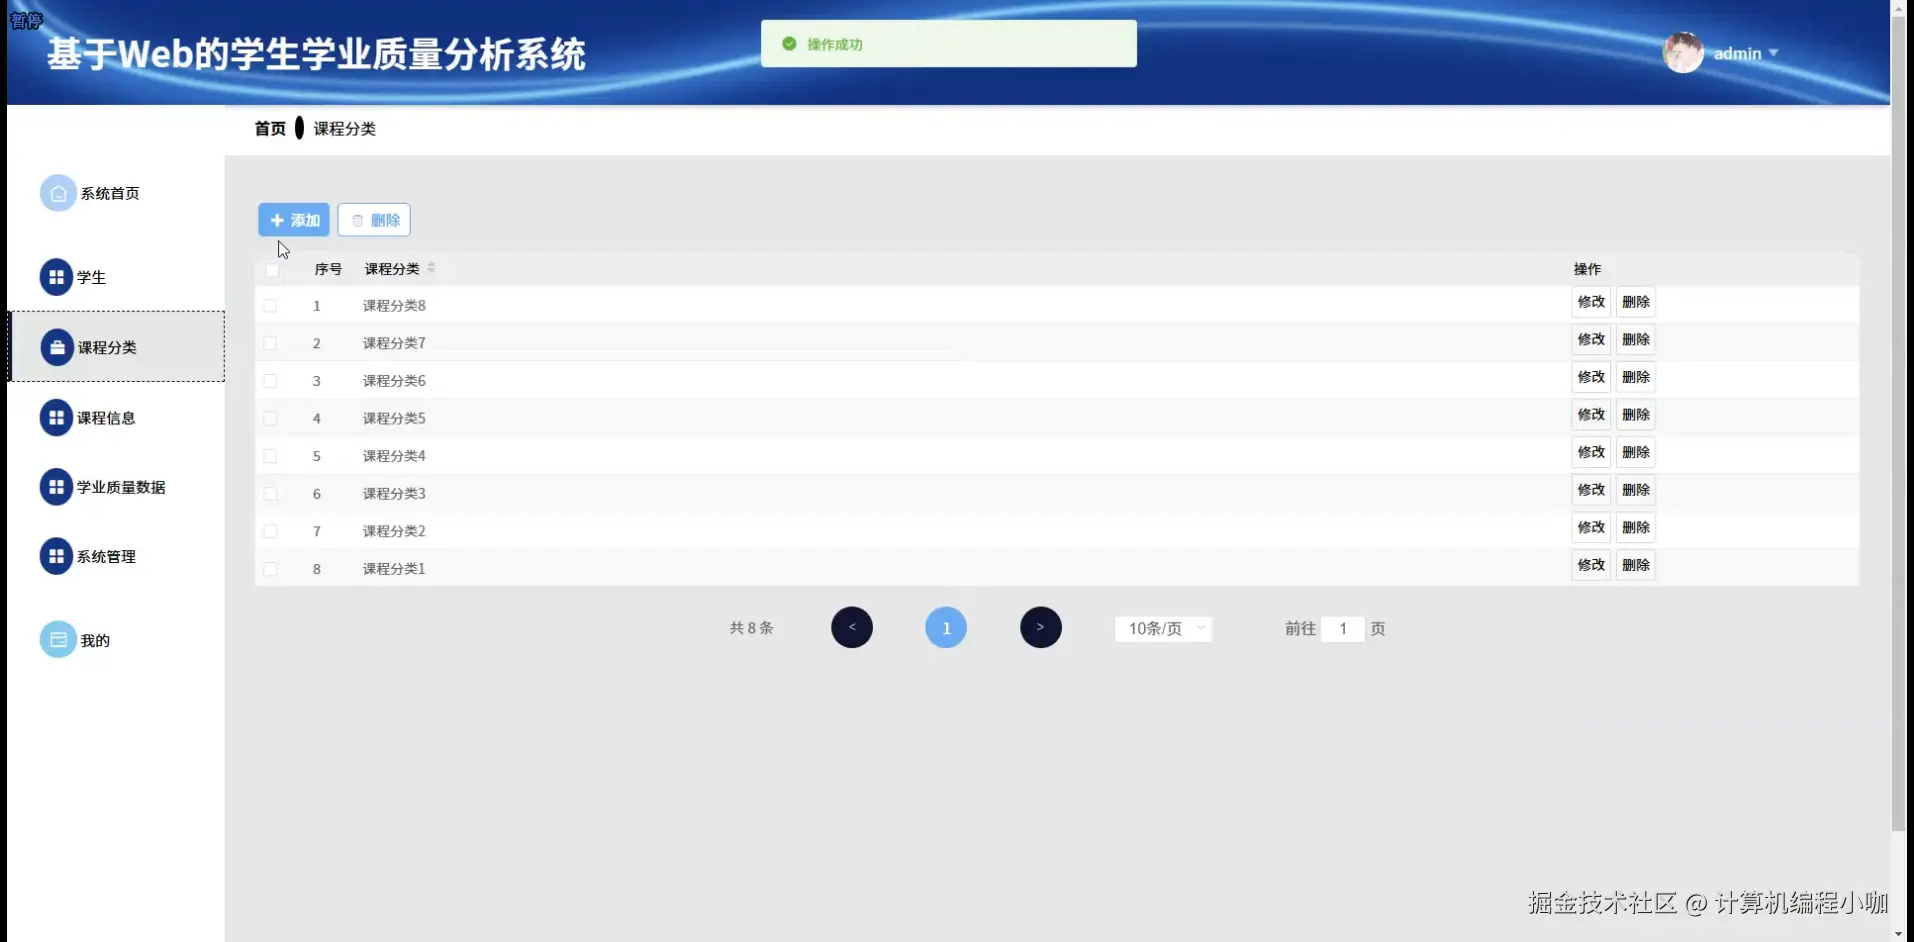Viewport: 1914px width, 942px height.
Task: Click the 课程分类 sidebar icon
Action: pyautogui.click(x=57, y=347)
